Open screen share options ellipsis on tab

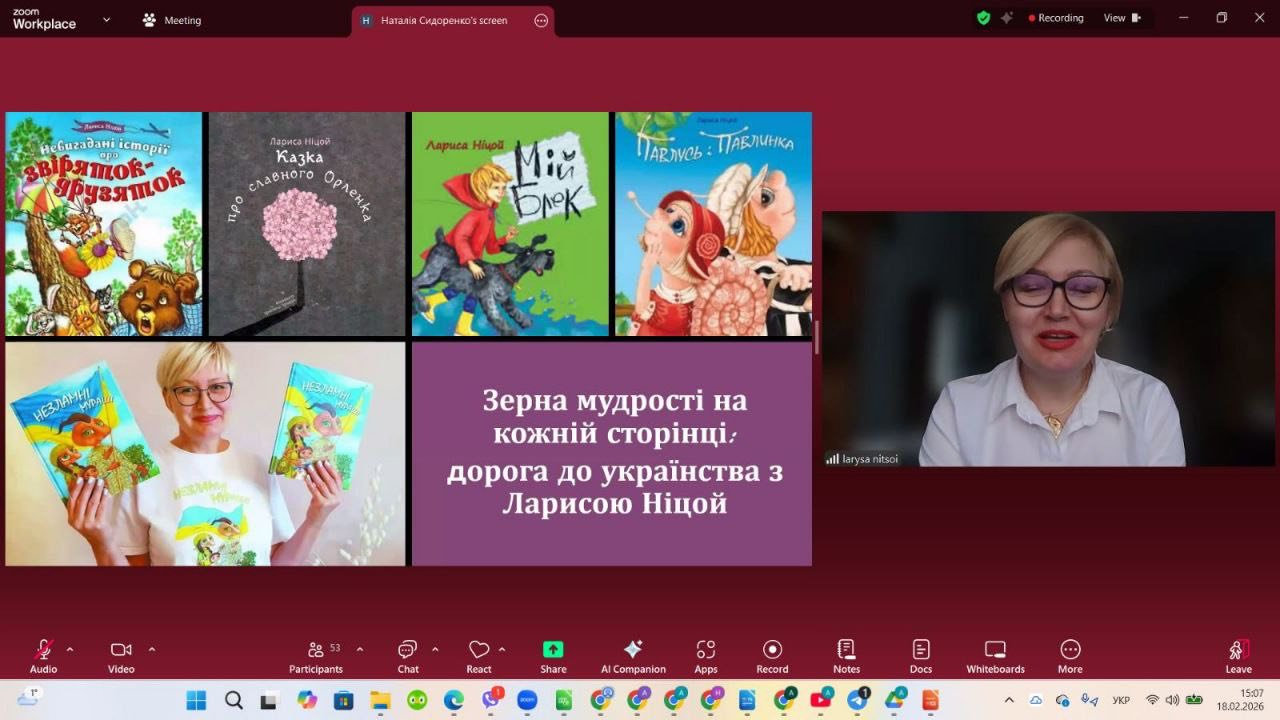[x=541, y=20]
